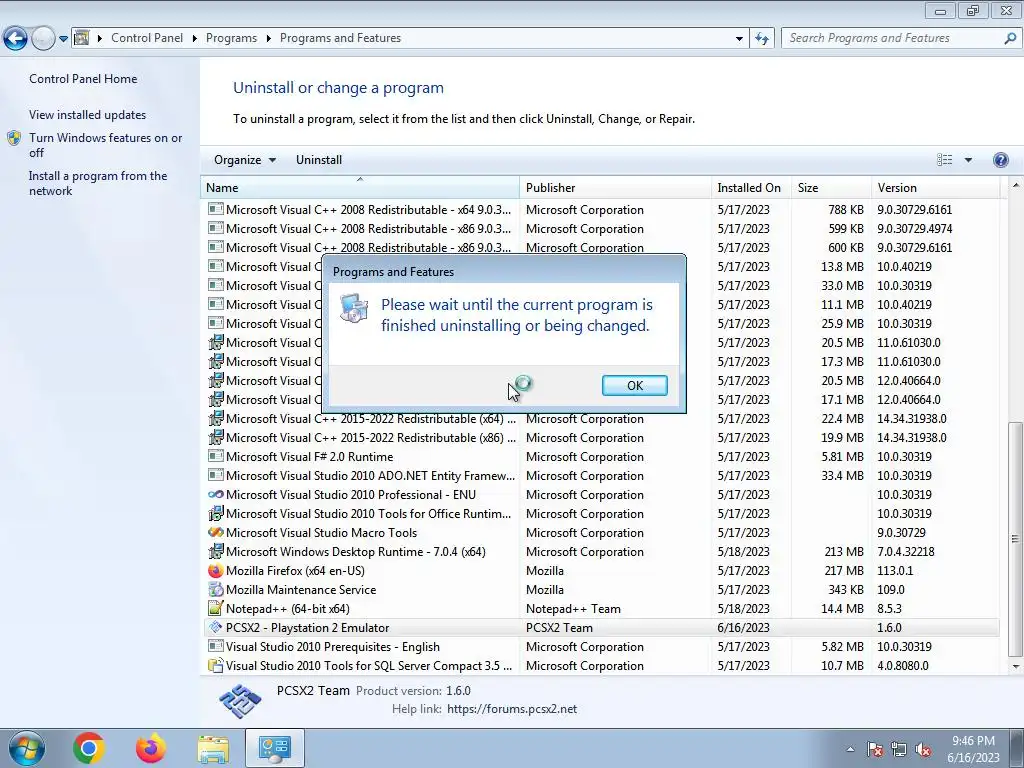
Task: Open Help with the question mark icon
Action: click(x=1000, y=160)
